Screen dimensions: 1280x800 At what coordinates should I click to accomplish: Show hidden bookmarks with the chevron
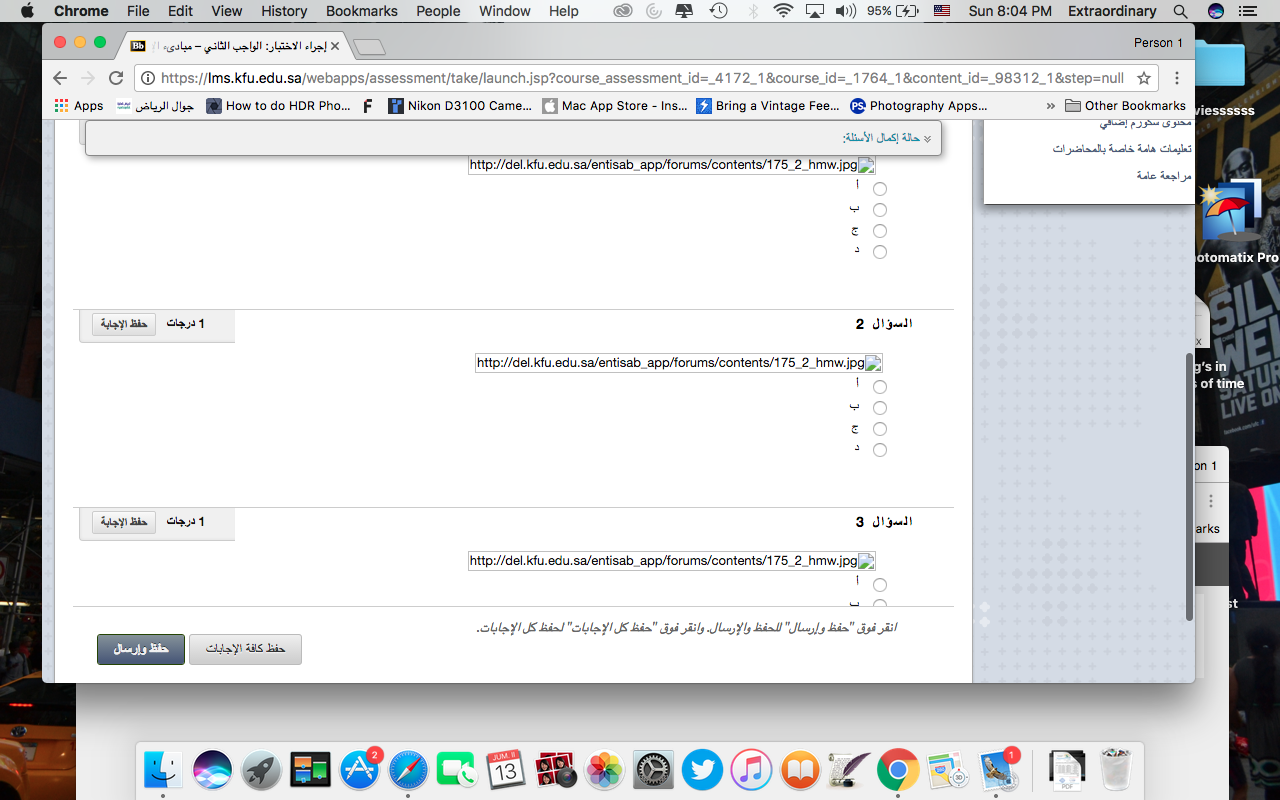coord(1050,106)
